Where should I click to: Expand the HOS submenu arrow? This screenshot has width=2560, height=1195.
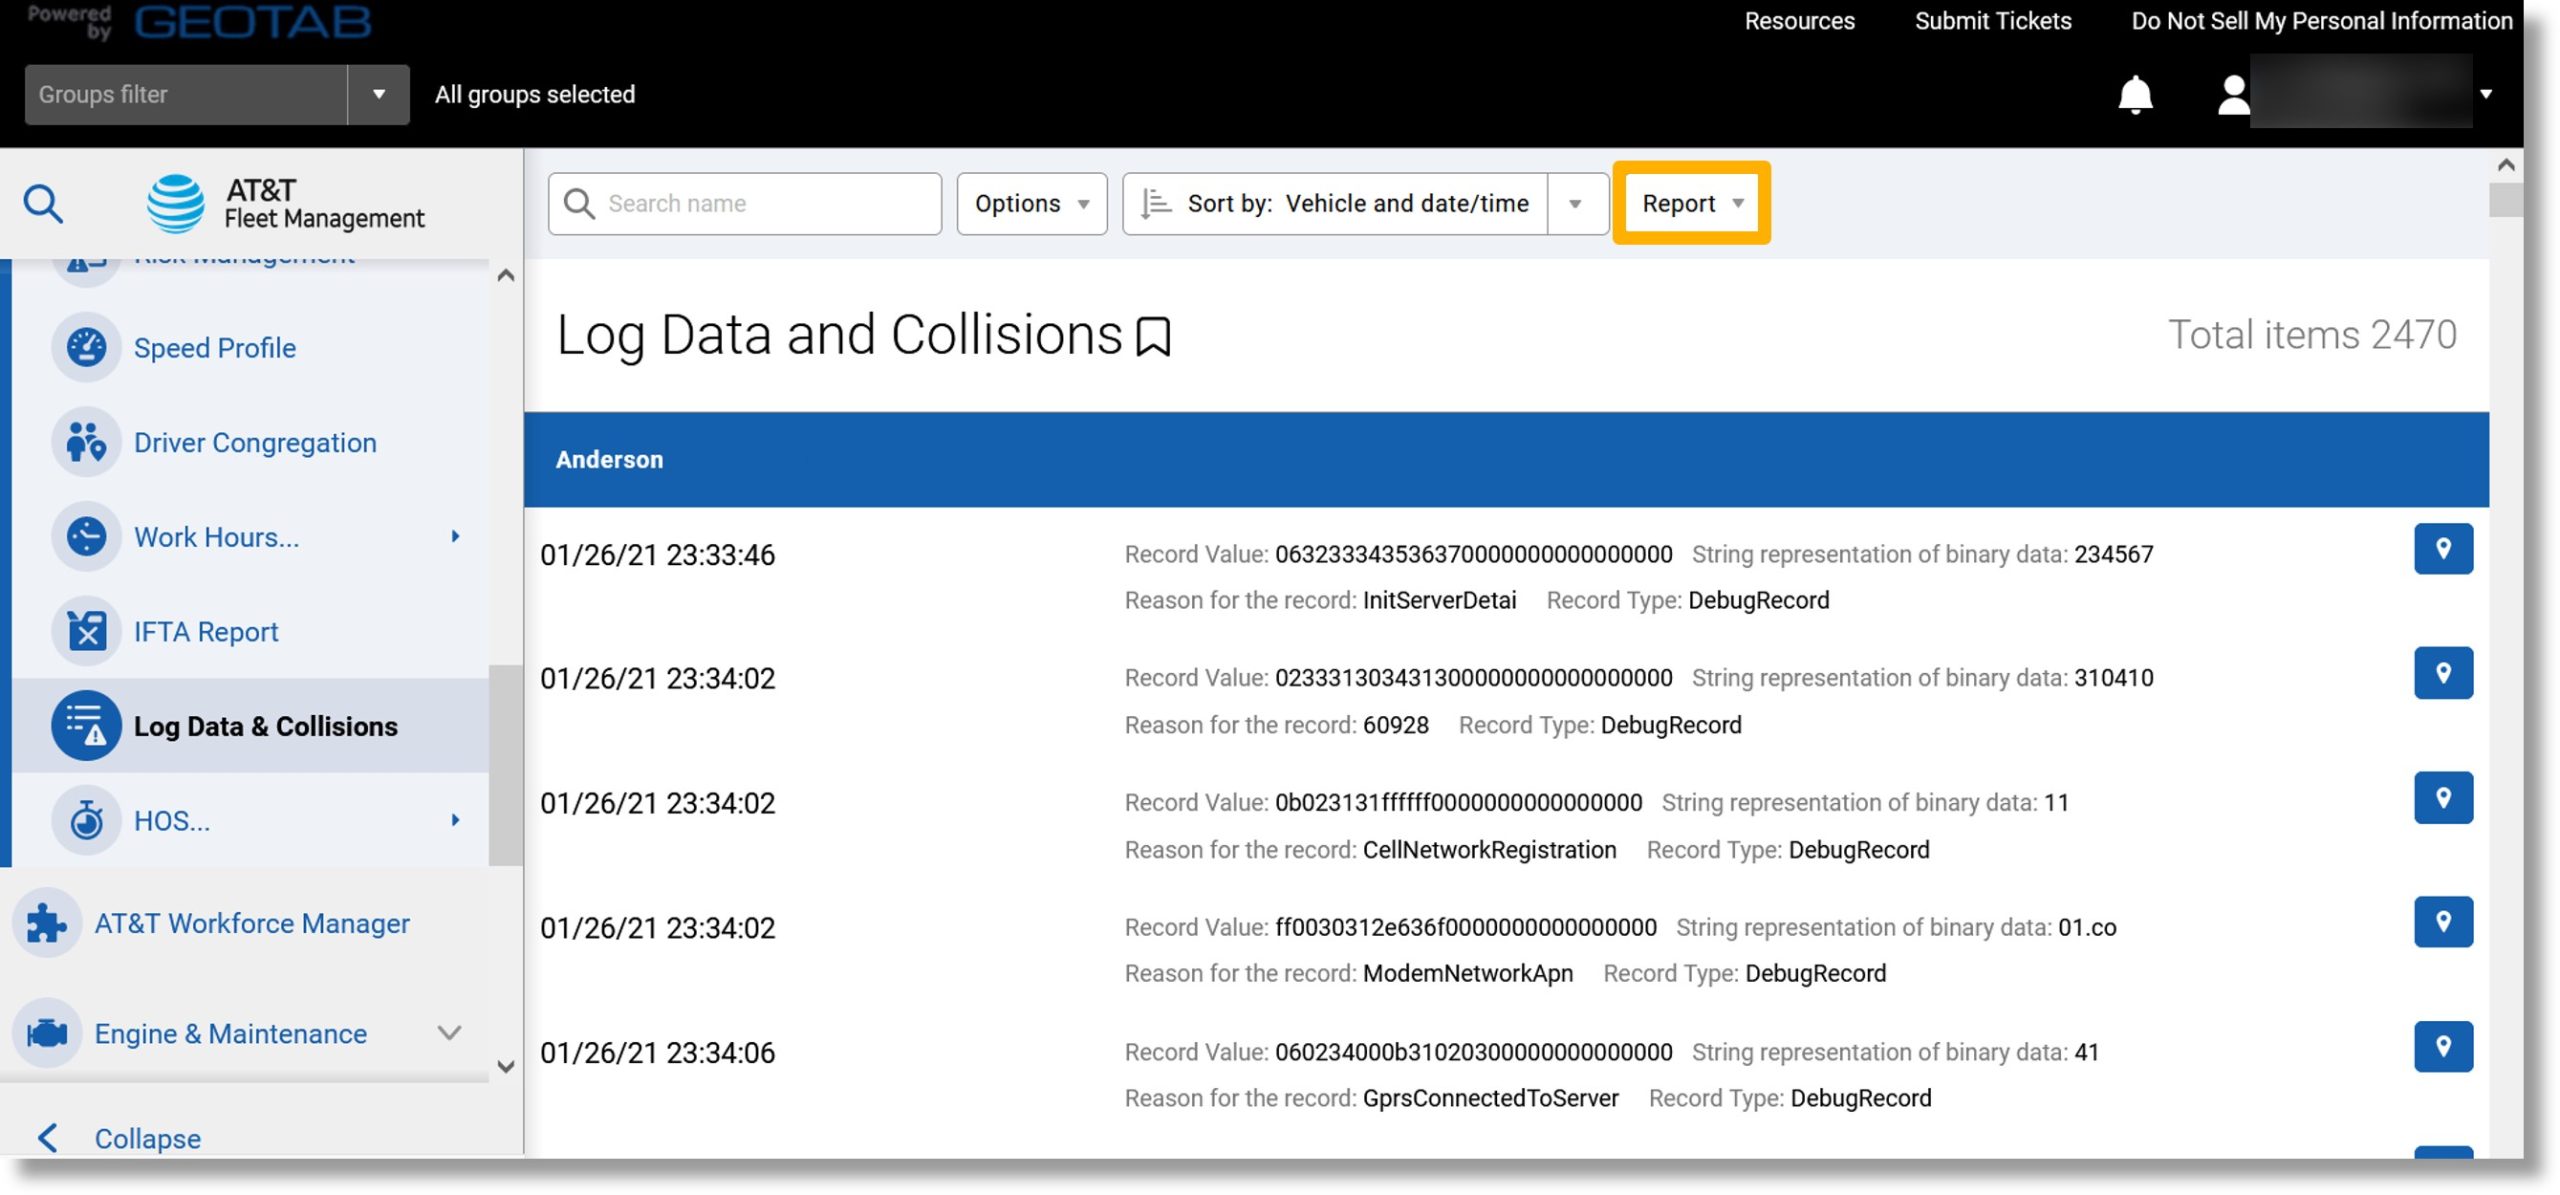[x=455, y=820]
